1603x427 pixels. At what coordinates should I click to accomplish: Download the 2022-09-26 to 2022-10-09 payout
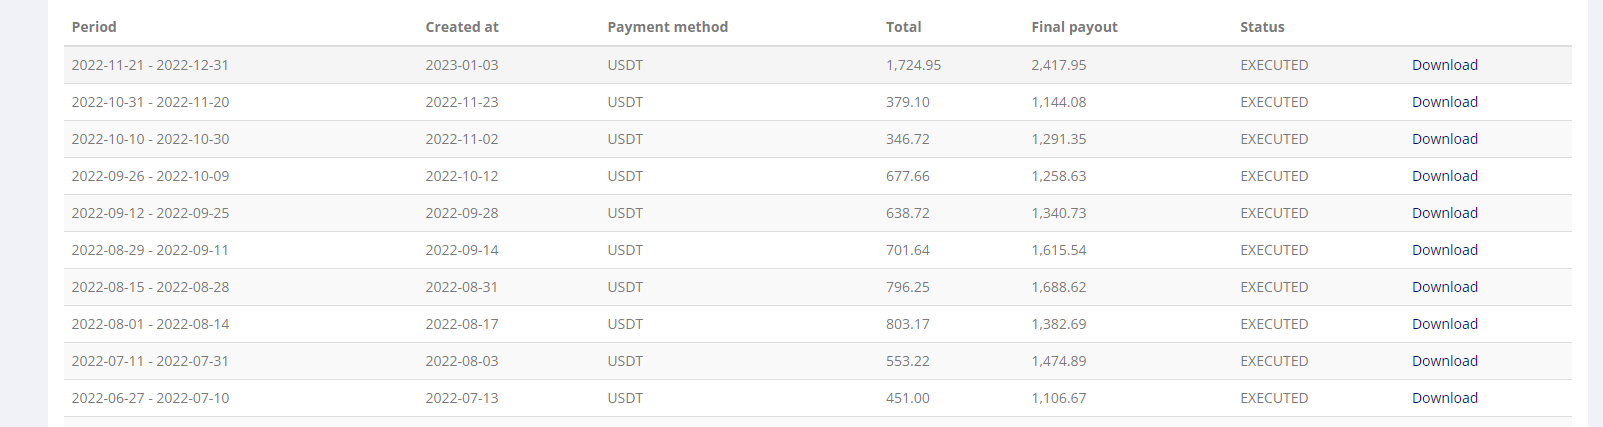click(x=1444, y=176)
